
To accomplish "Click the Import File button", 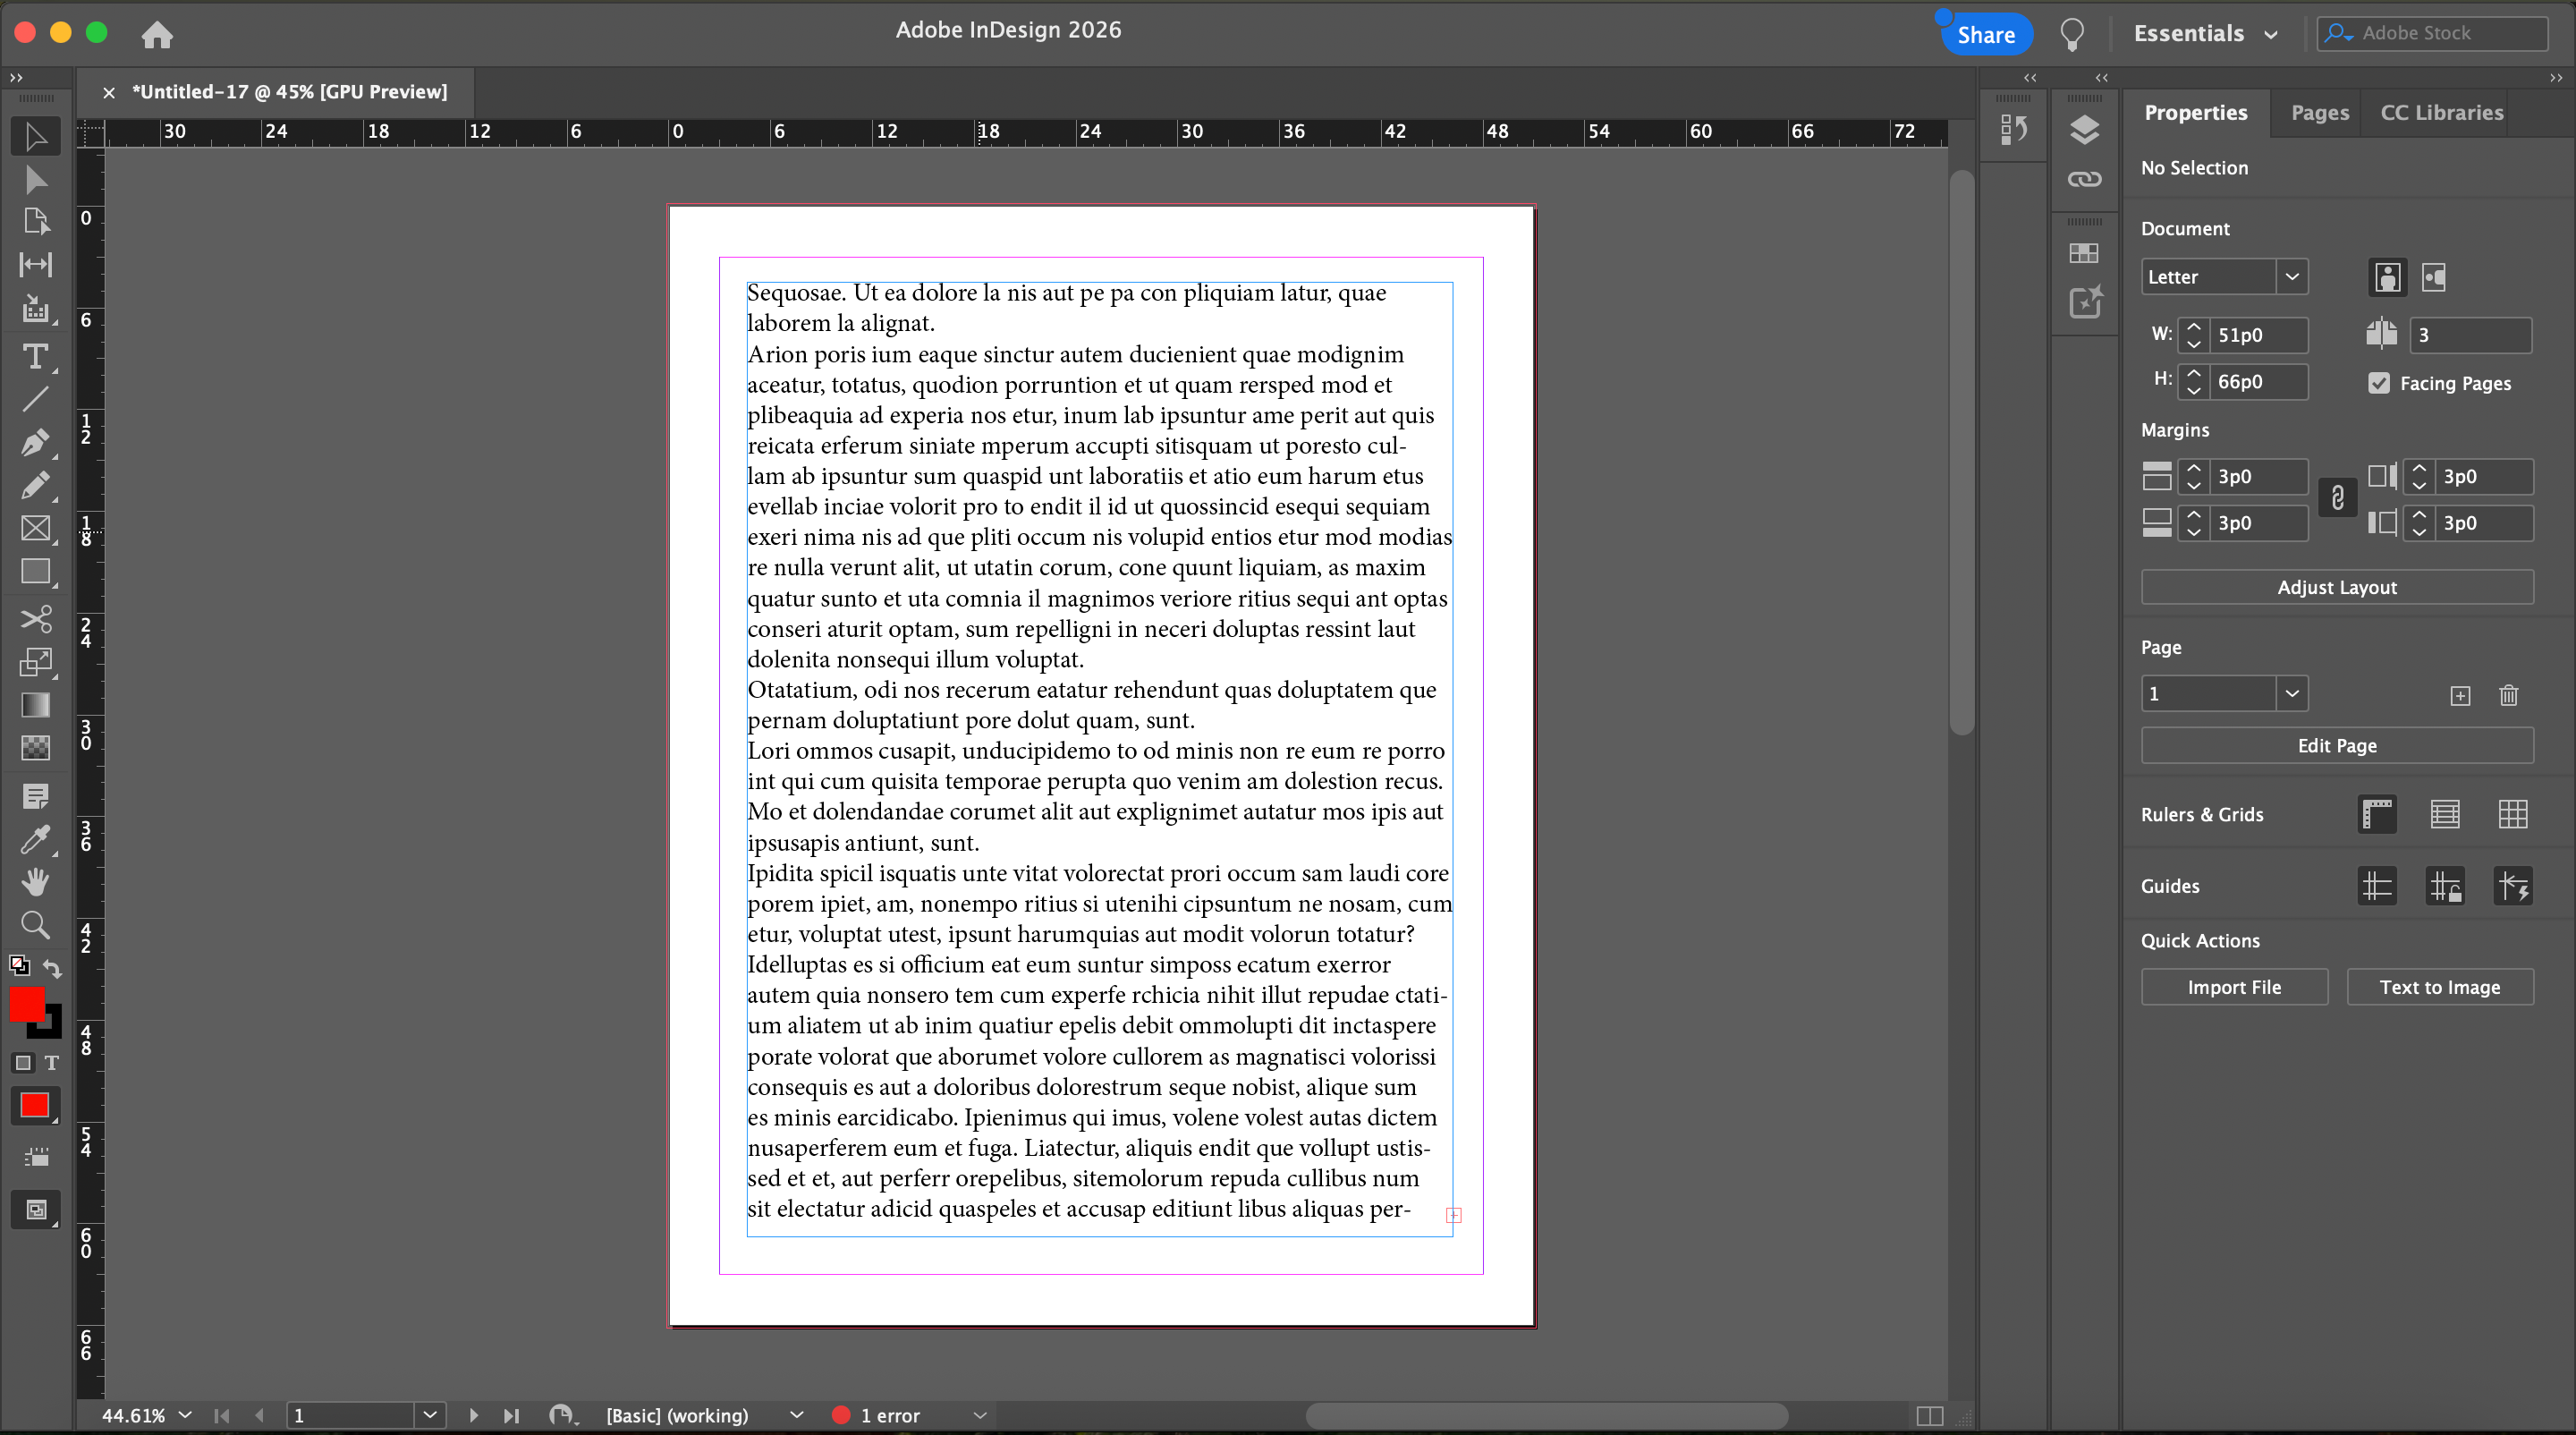I will [x=2233, y=987].
